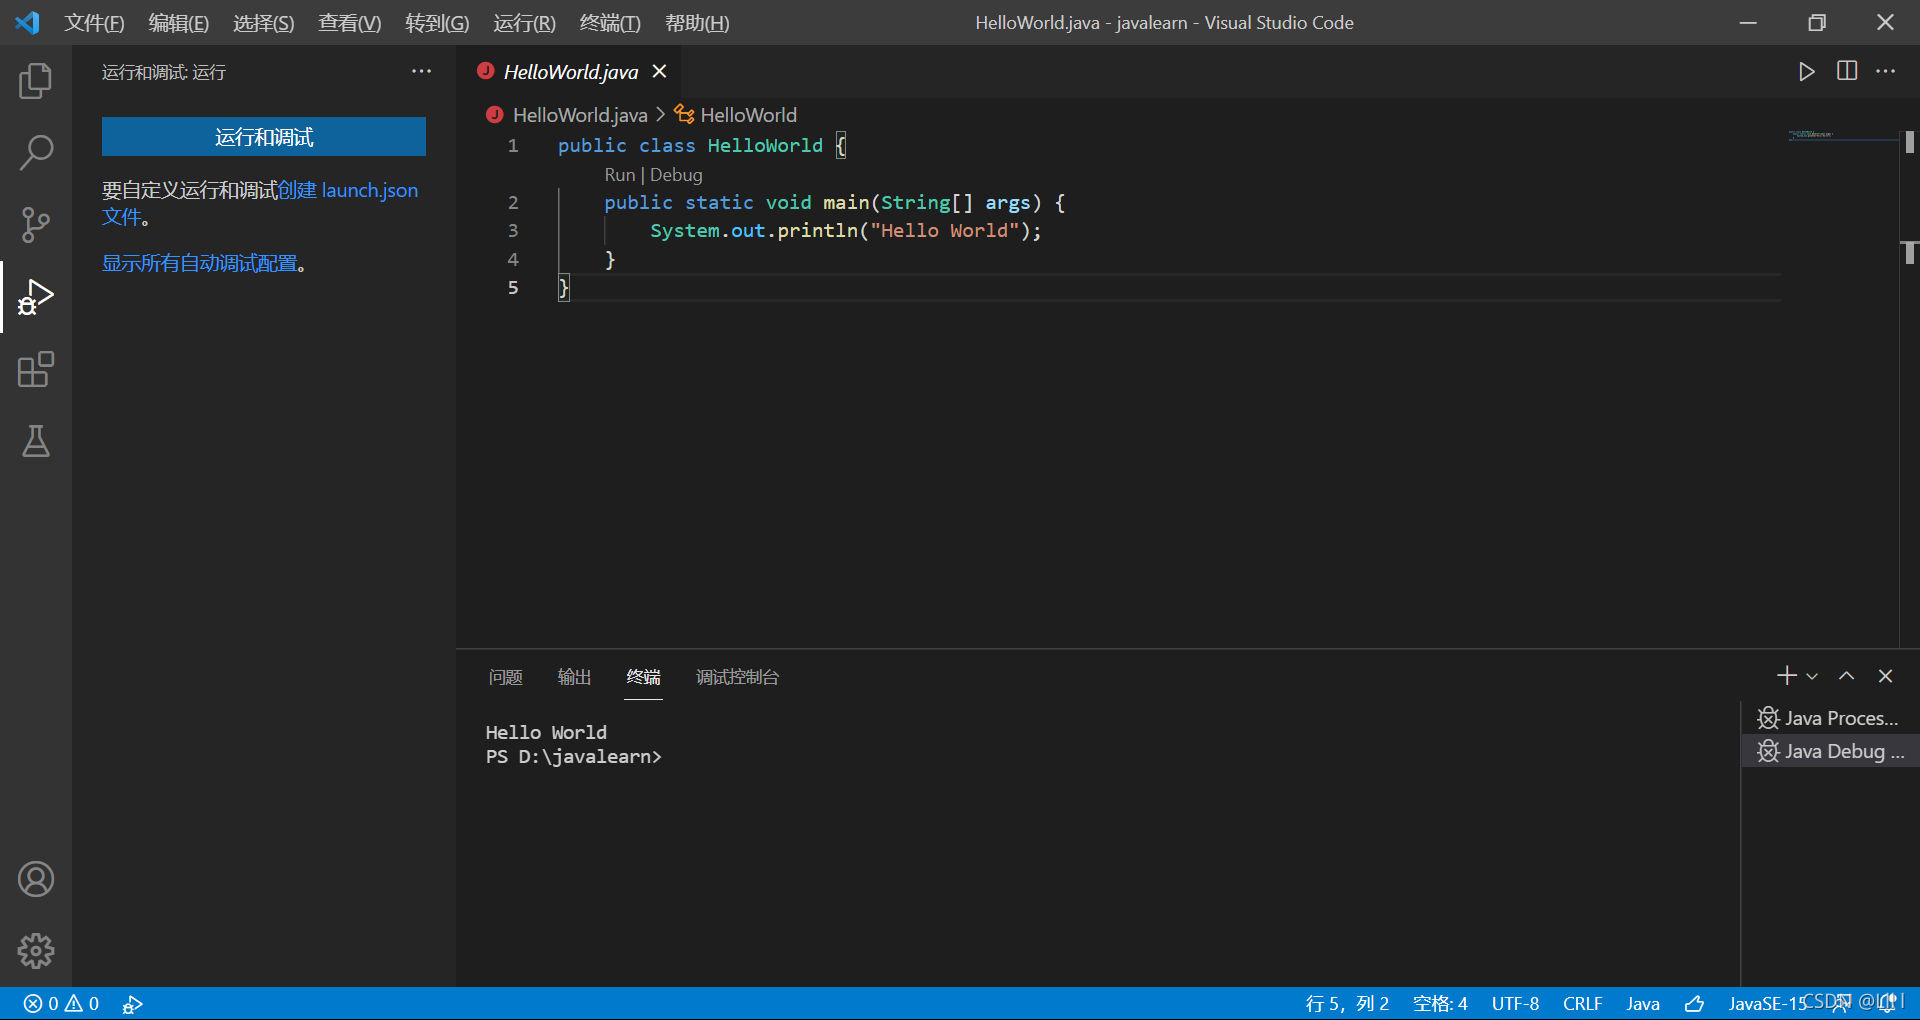Open the Extensions view
The width and height of the screenshot is (1920, 1020).
point(36,369)
